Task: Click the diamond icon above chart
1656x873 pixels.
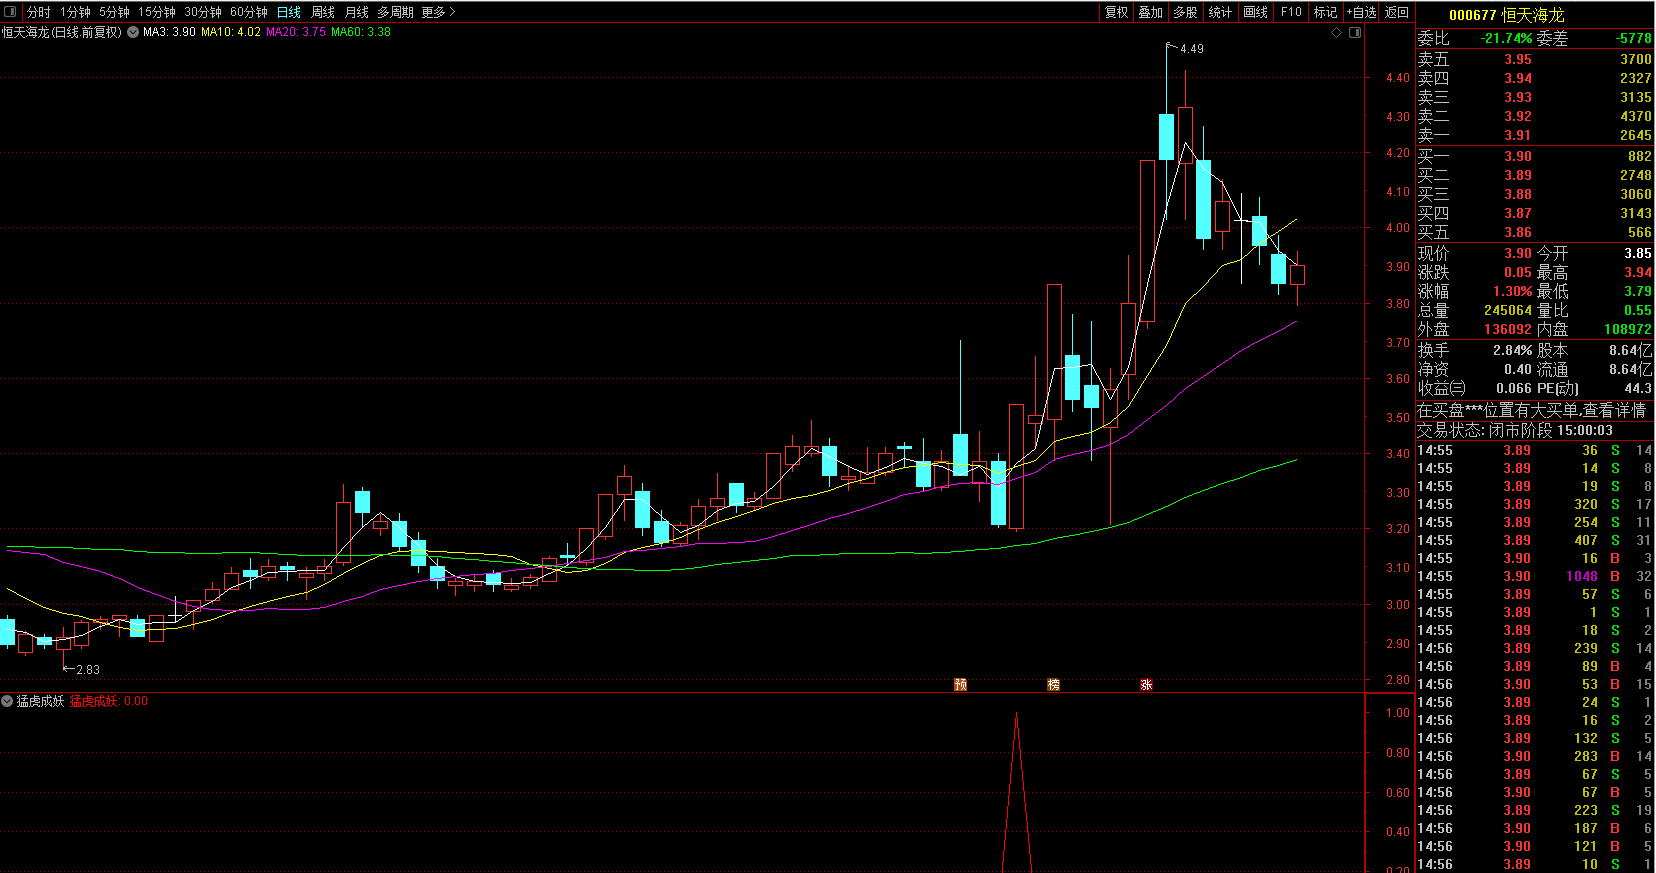Action: tap(1337, 33)
